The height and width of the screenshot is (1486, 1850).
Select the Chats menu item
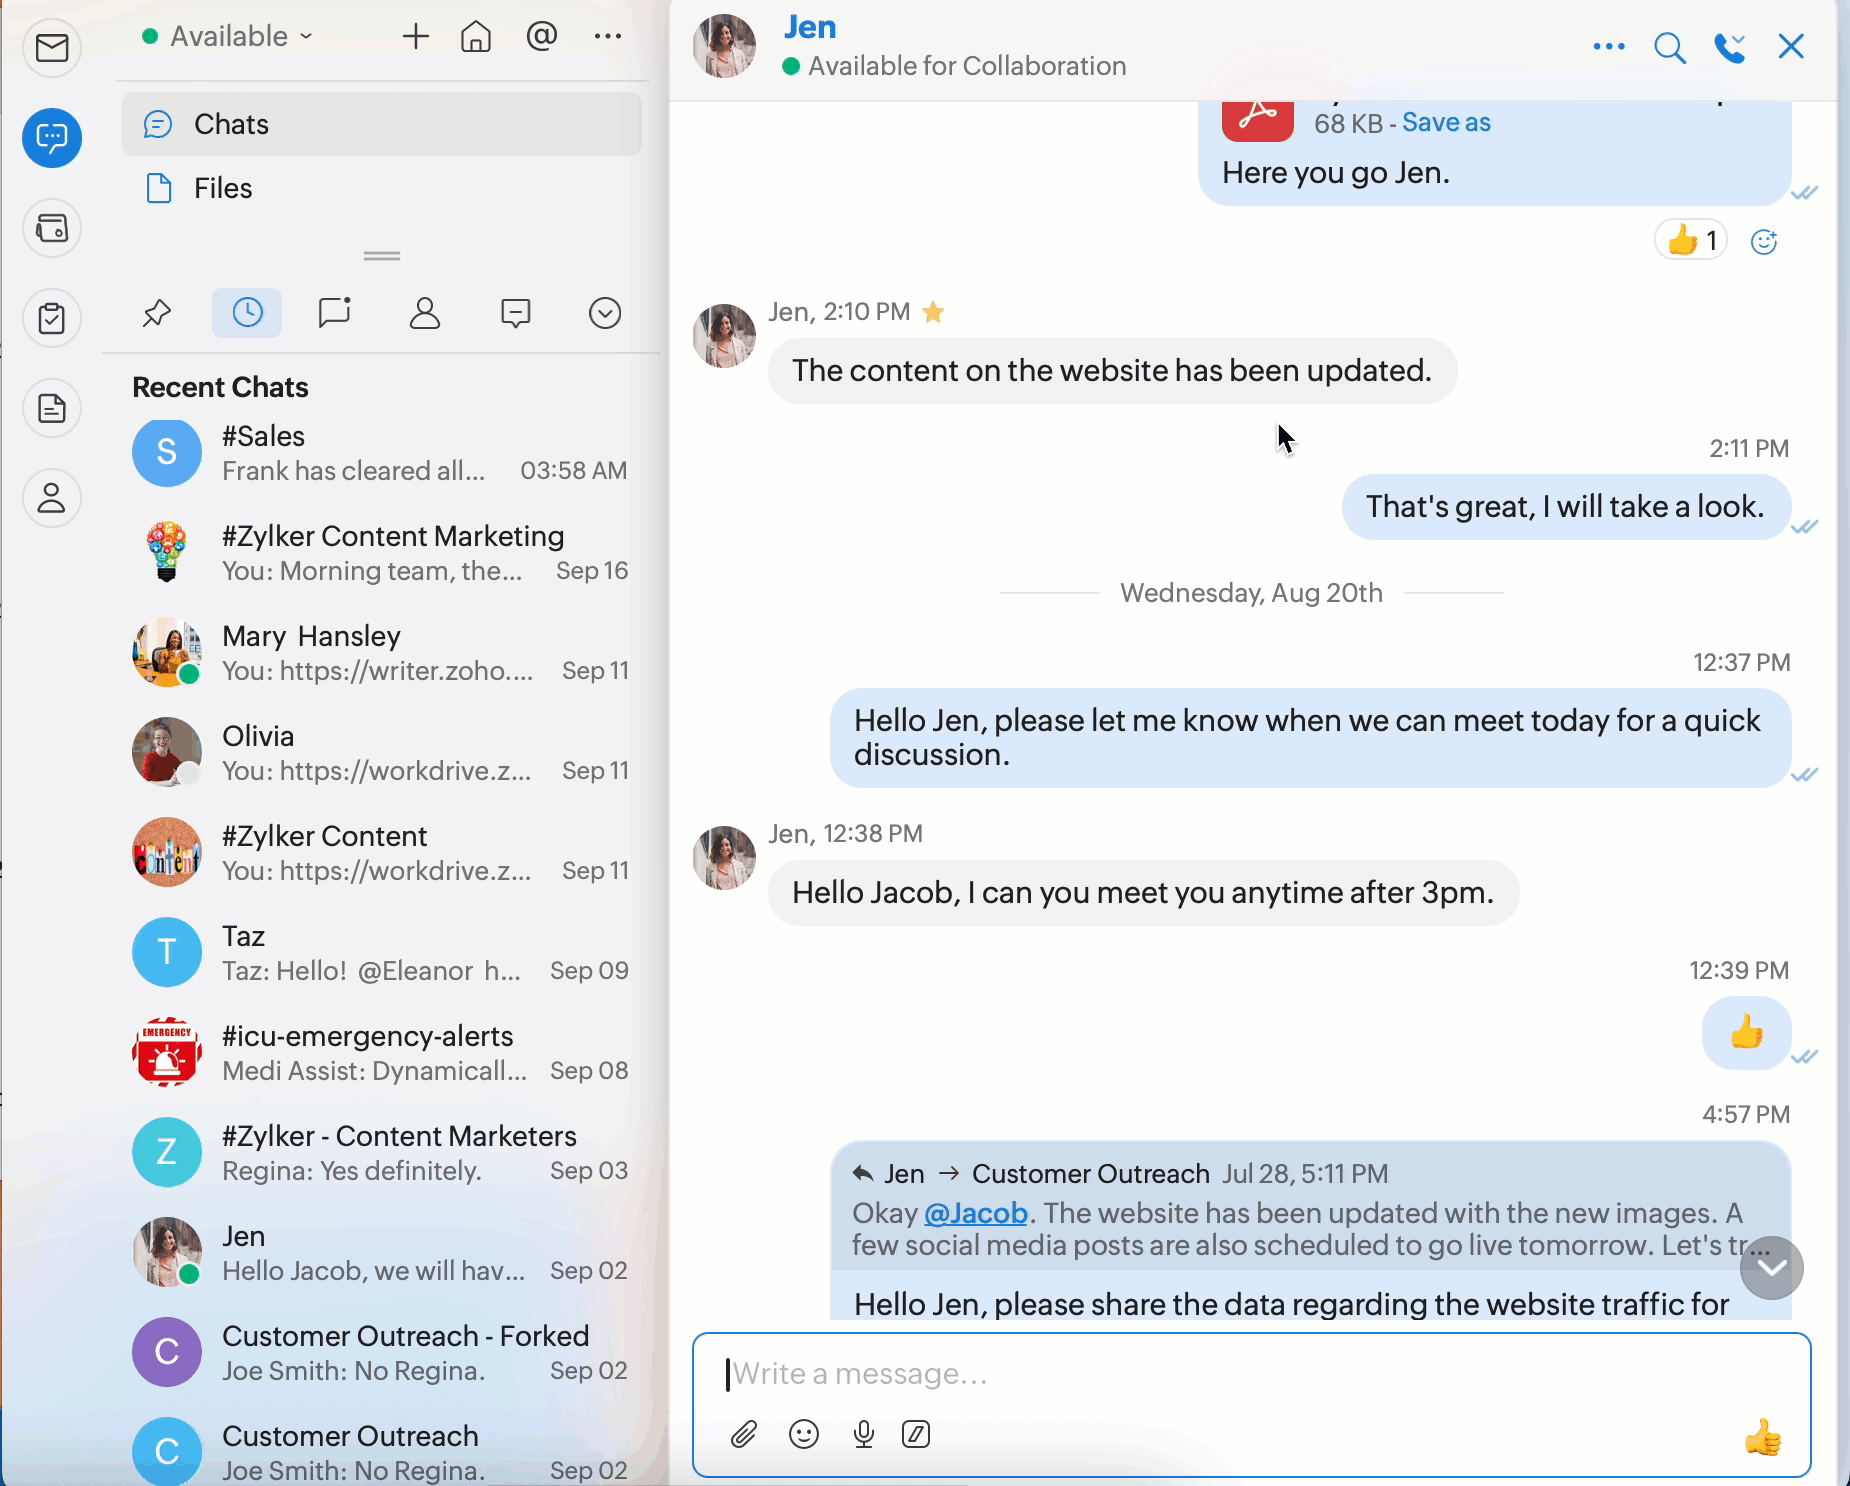pyautogui.click(x=382, y=124)
